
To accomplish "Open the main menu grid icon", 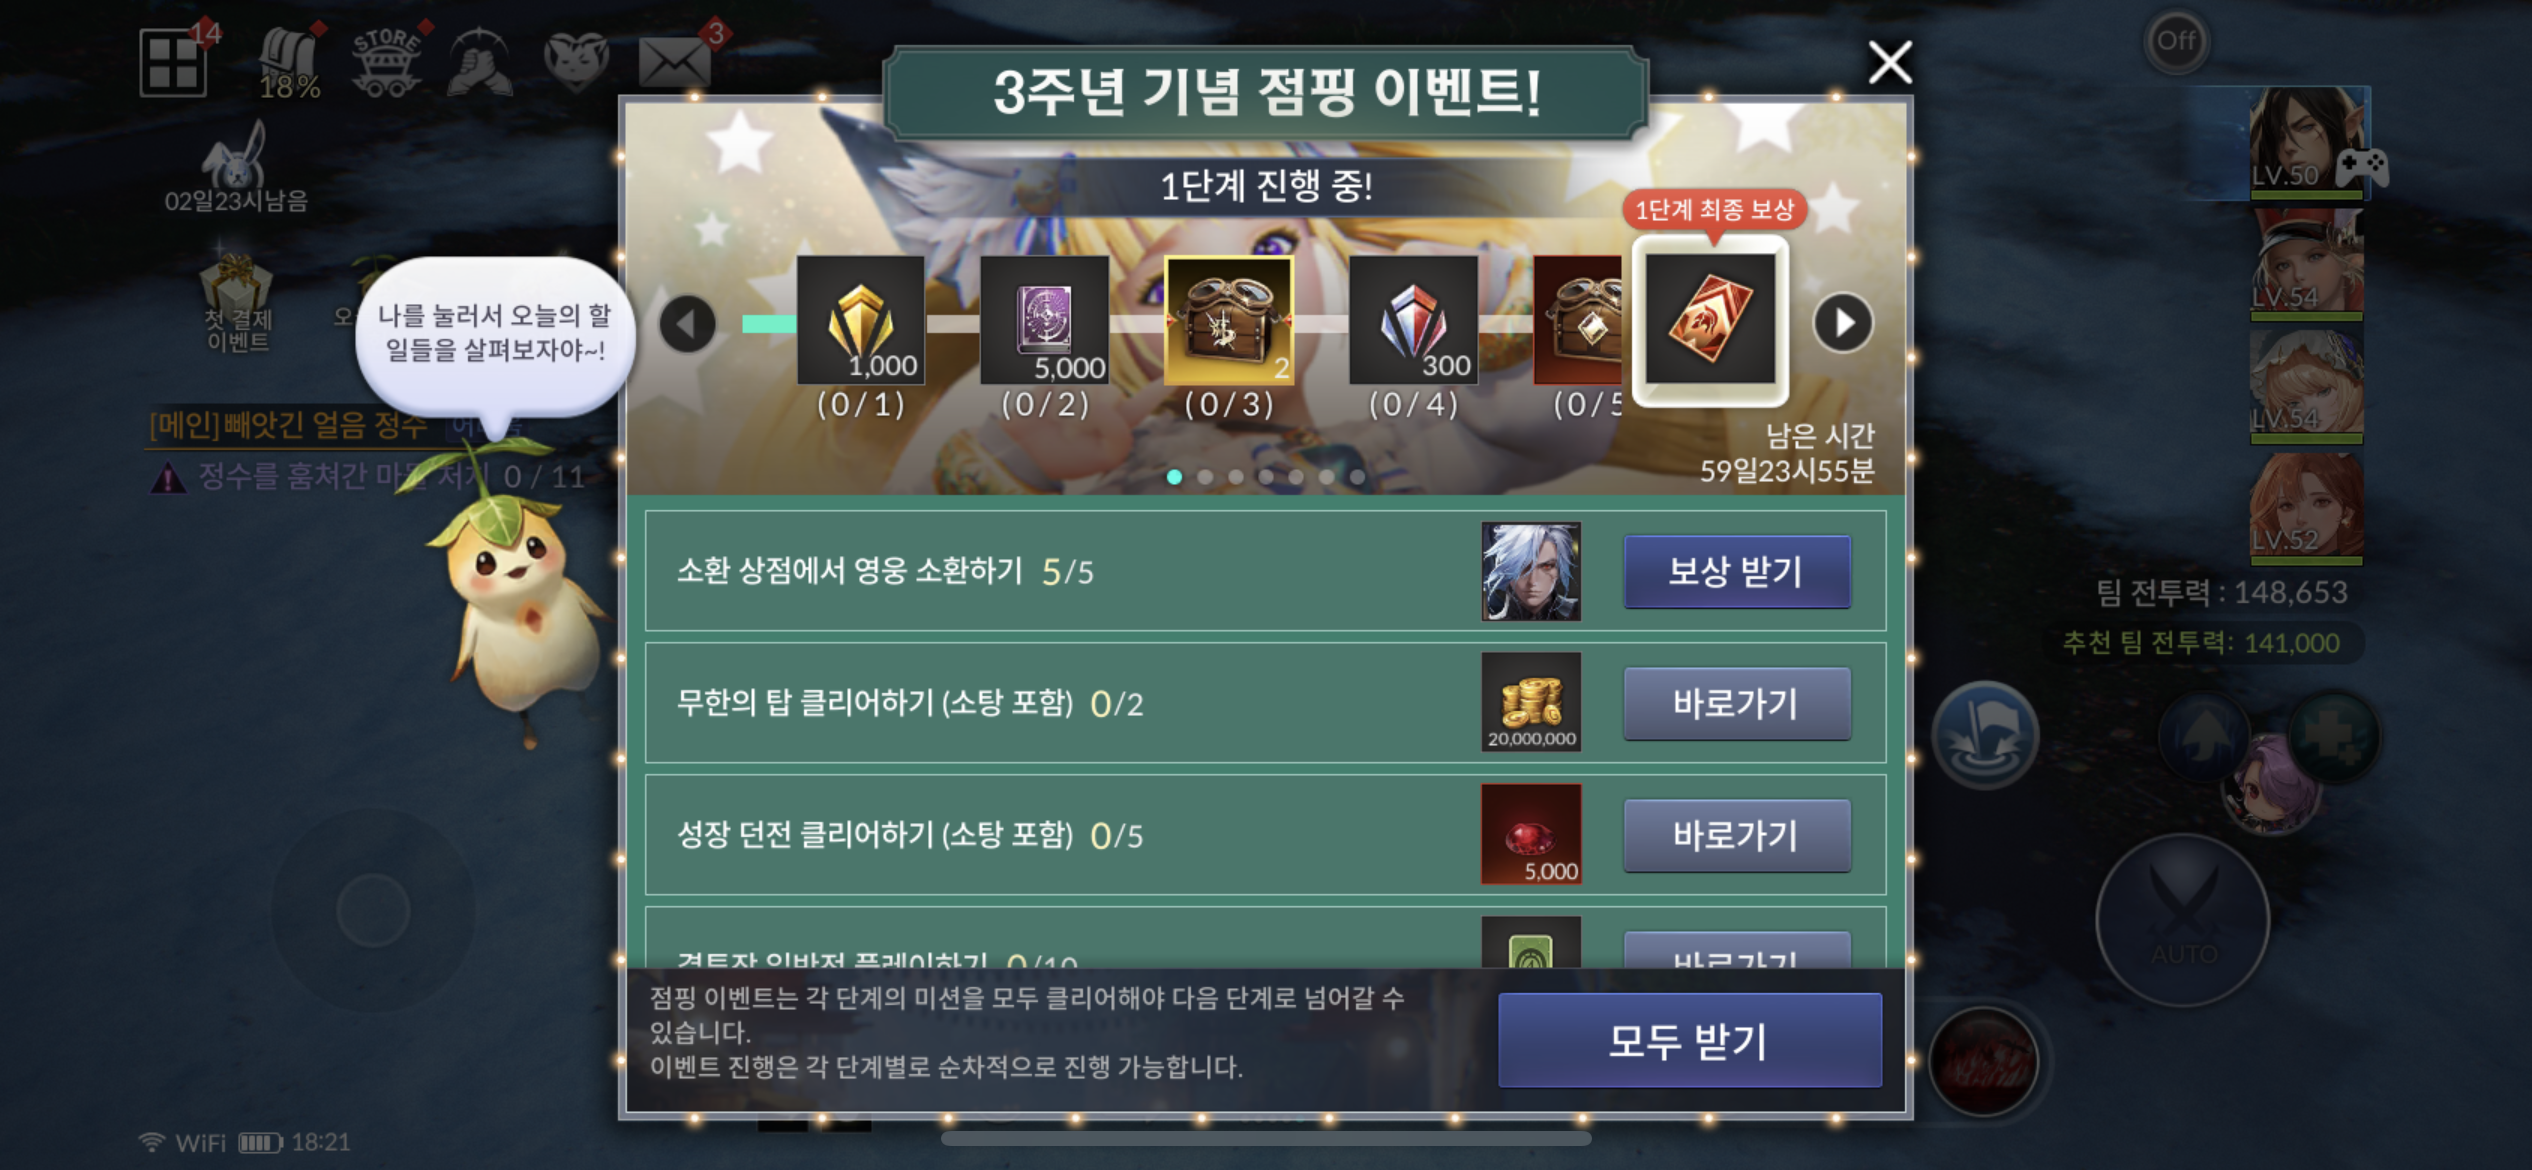I will (173, 62).
